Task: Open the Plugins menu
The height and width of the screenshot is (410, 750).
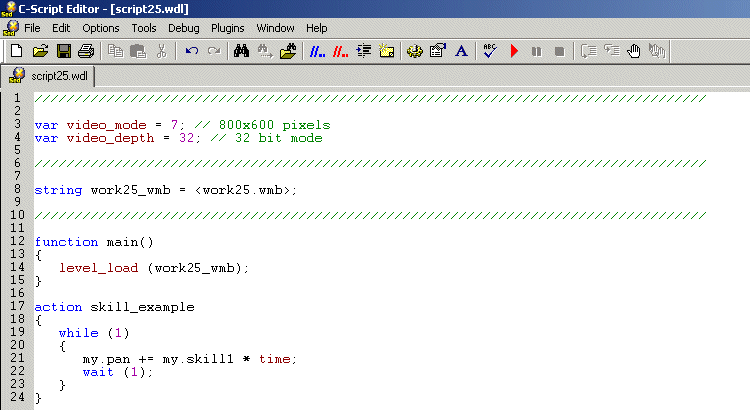Action: (227, 28)
